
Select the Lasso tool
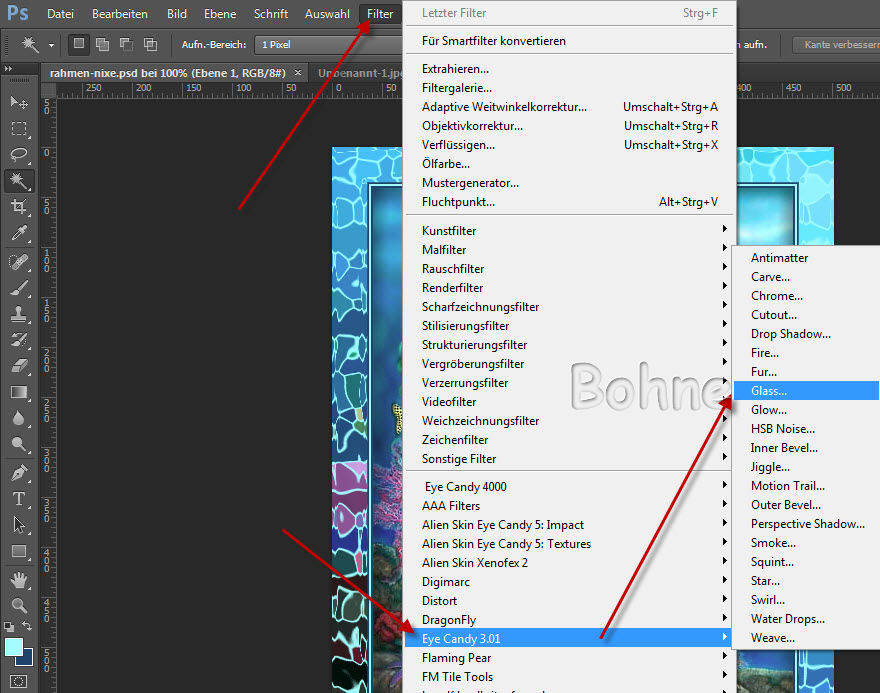point(19,154)
